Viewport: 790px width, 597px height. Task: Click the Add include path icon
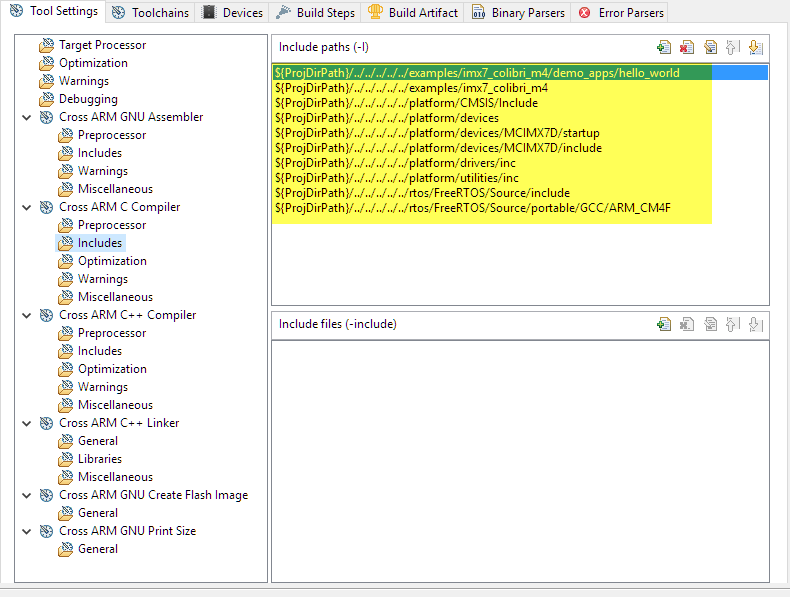pos(664,47)
